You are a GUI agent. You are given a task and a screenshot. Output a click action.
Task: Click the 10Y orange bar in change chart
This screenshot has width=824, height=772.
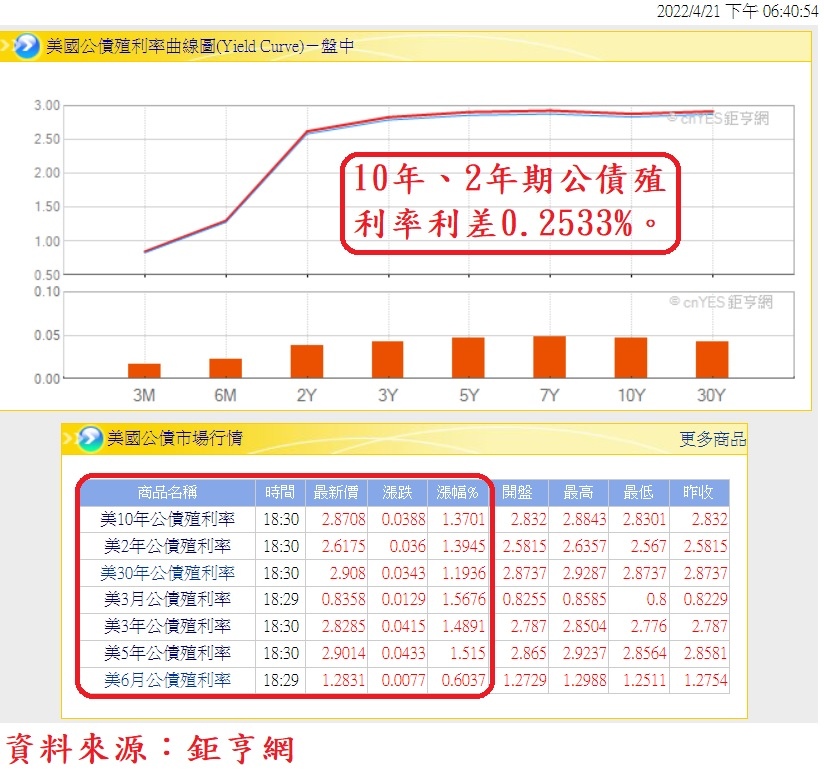pyautogui.click(x=631, y=358)
